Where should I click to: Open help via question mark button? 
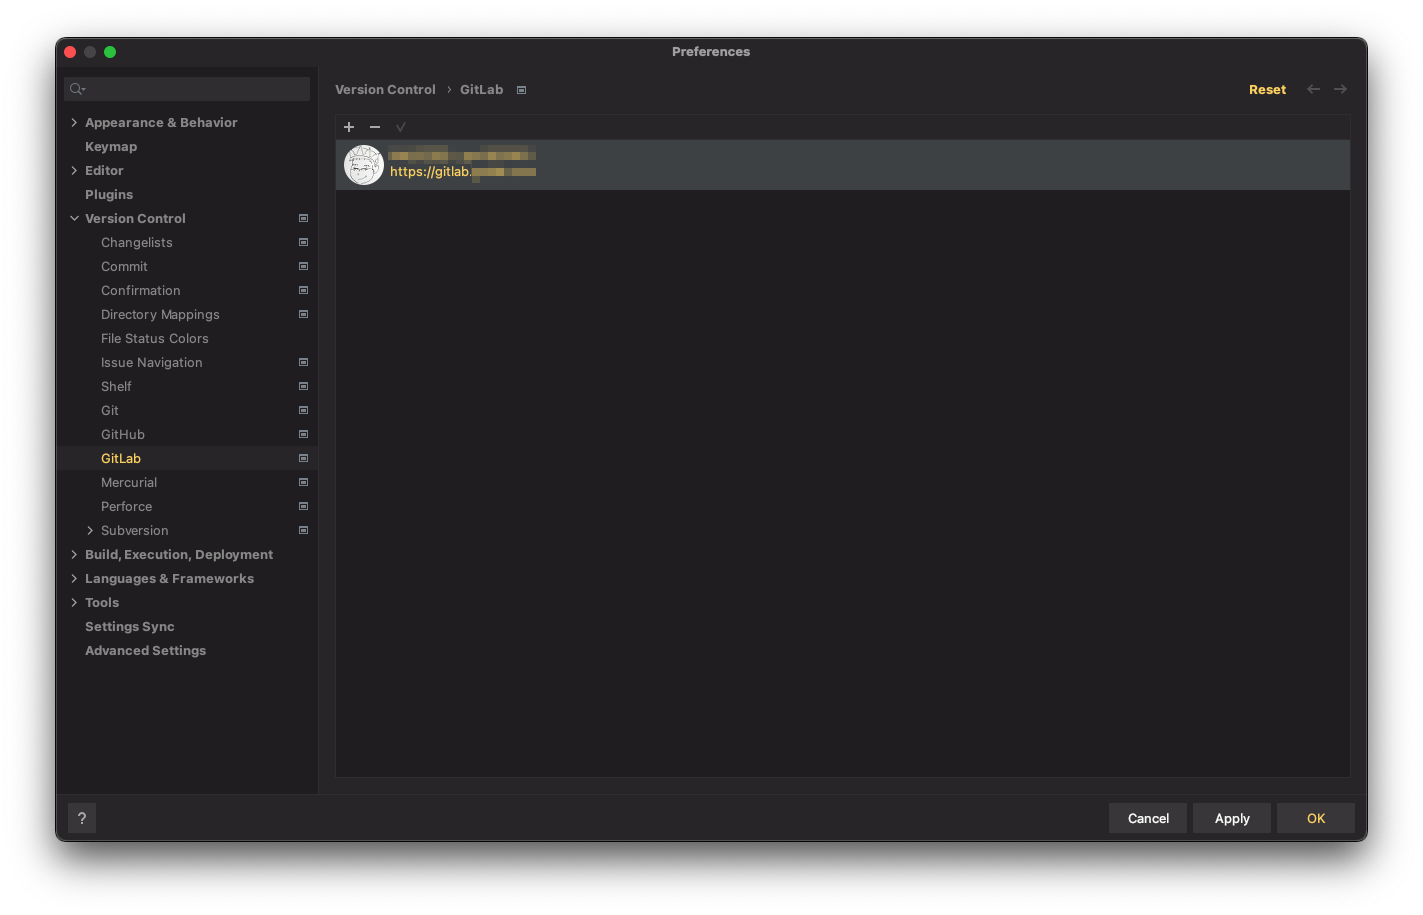point(82,818)
